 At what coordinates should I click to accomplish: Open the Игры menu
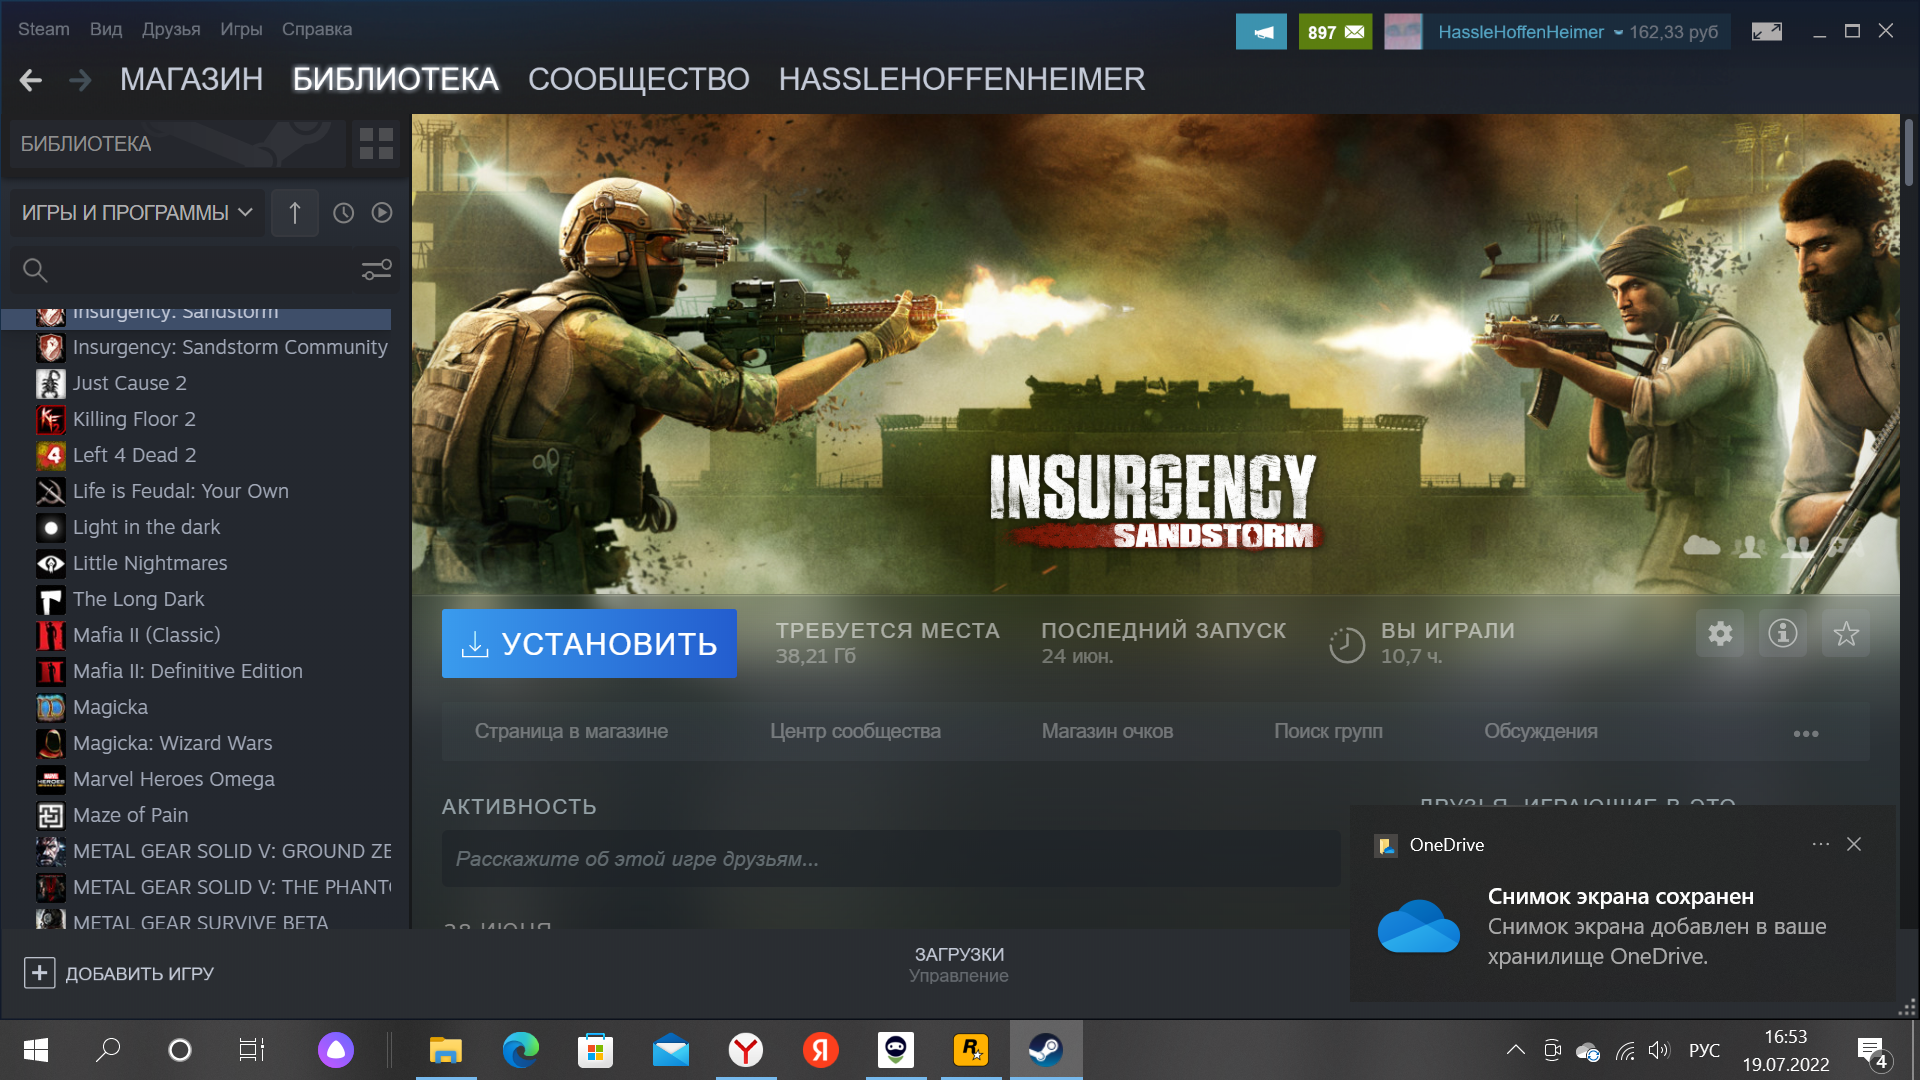coord(241,29)
